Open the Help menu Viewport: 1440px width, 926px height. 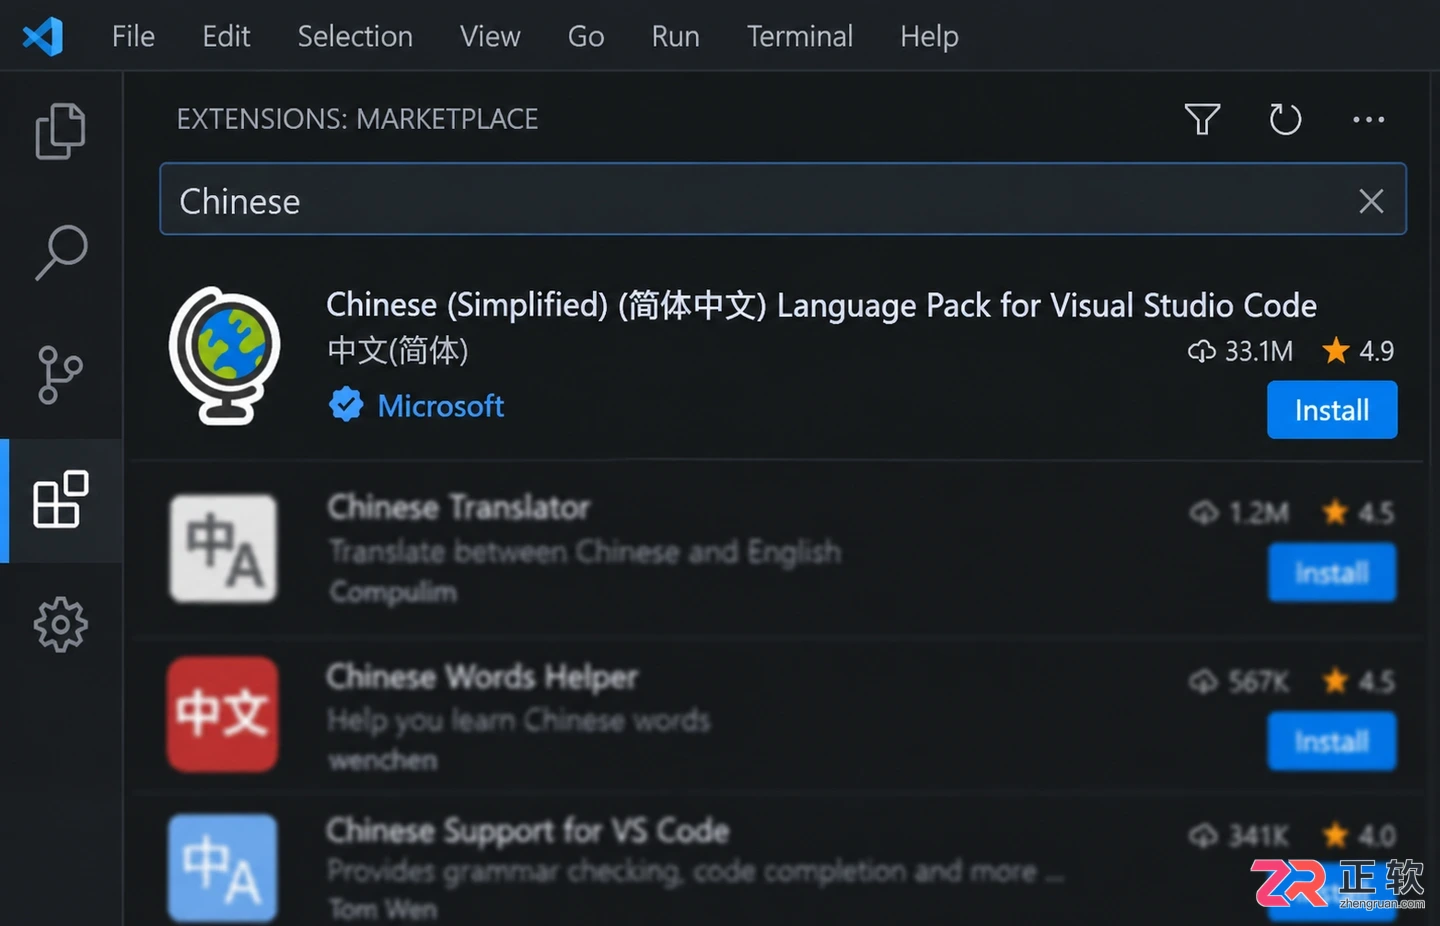tap(929, 36)
